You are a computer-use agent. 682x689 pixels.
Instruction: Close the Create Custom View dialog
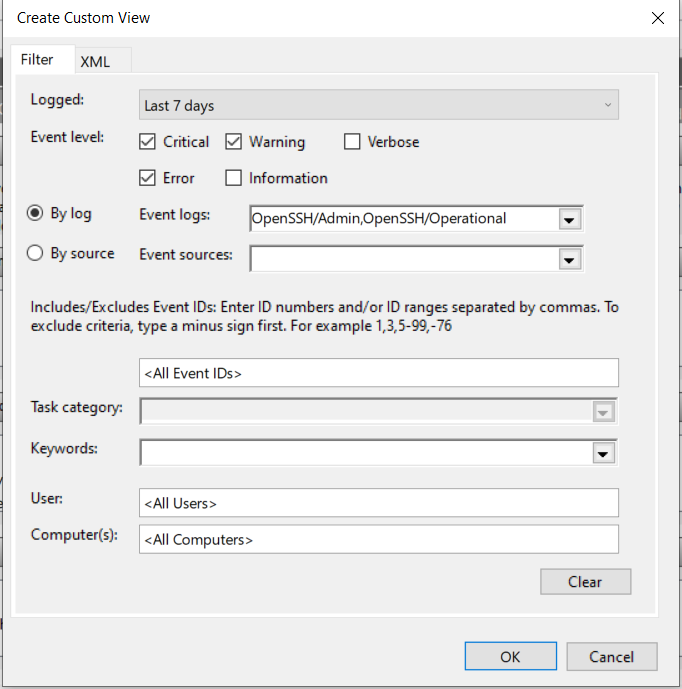(657, 18)
